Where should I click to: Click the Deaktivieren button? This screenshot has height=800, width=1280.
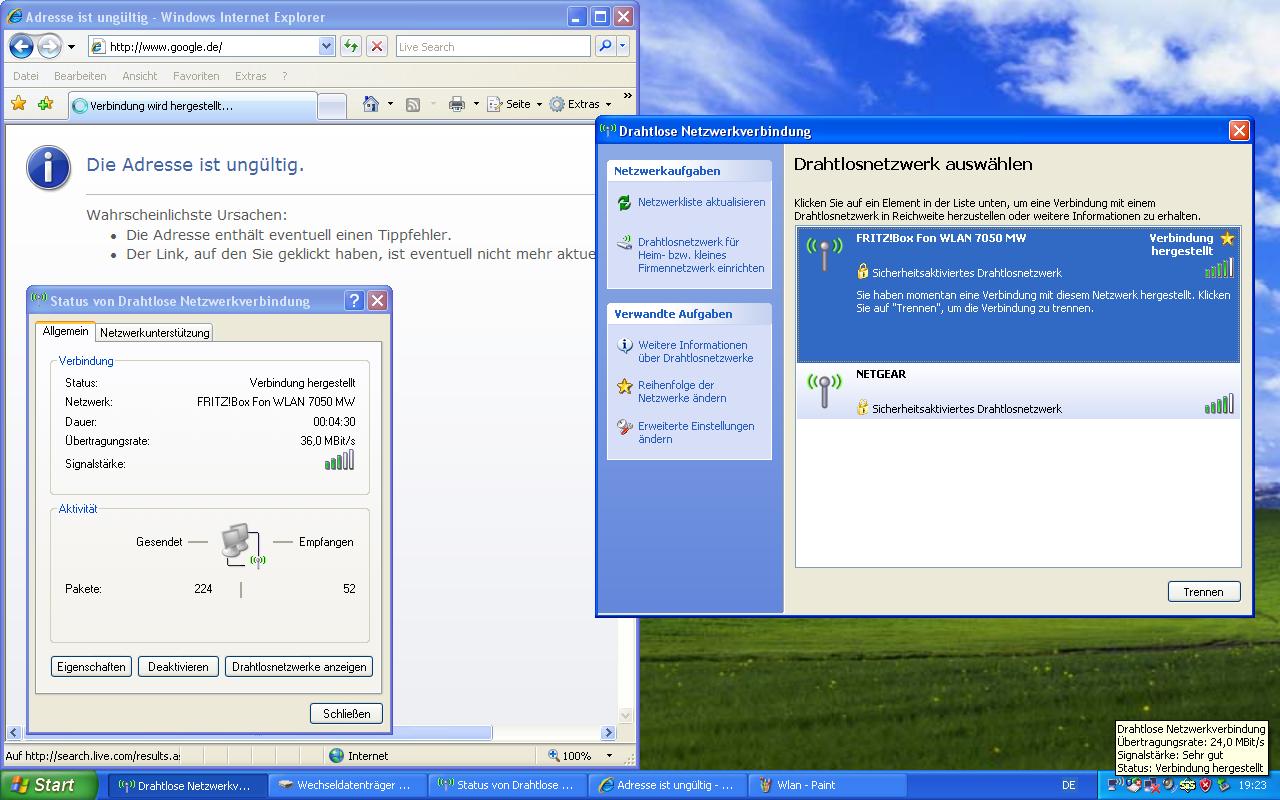point(178,666)
